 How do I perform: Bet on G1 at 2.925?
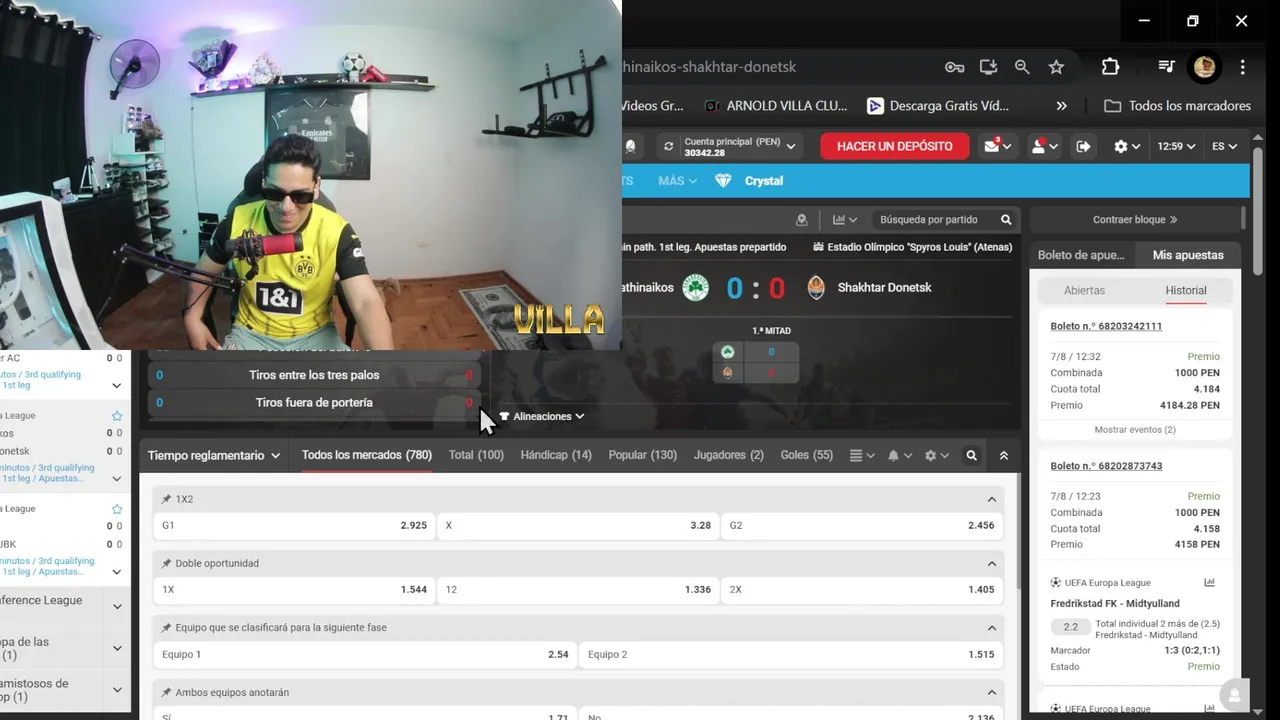point(294,525)
